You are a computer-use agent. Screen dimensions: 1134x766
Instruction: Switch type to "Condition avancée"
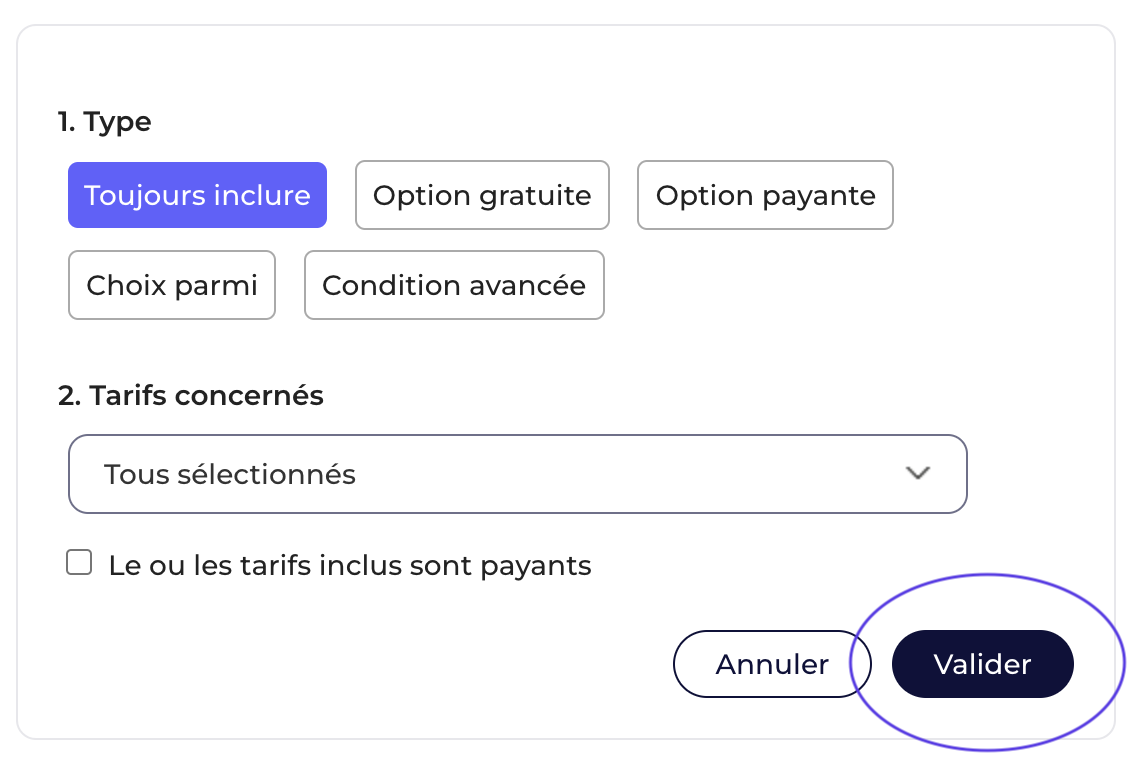tap(454, 285)
